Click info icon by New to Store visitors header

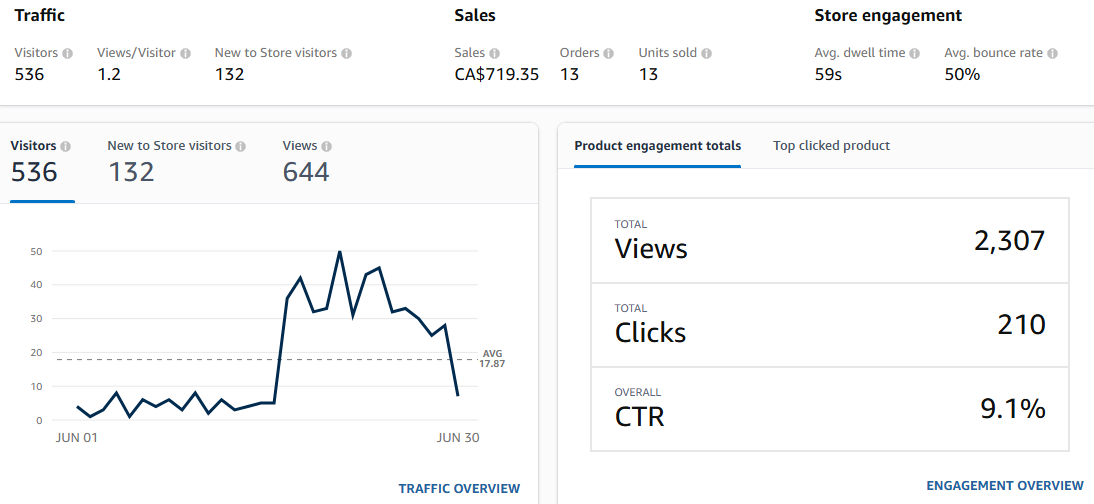coord(347,53)
